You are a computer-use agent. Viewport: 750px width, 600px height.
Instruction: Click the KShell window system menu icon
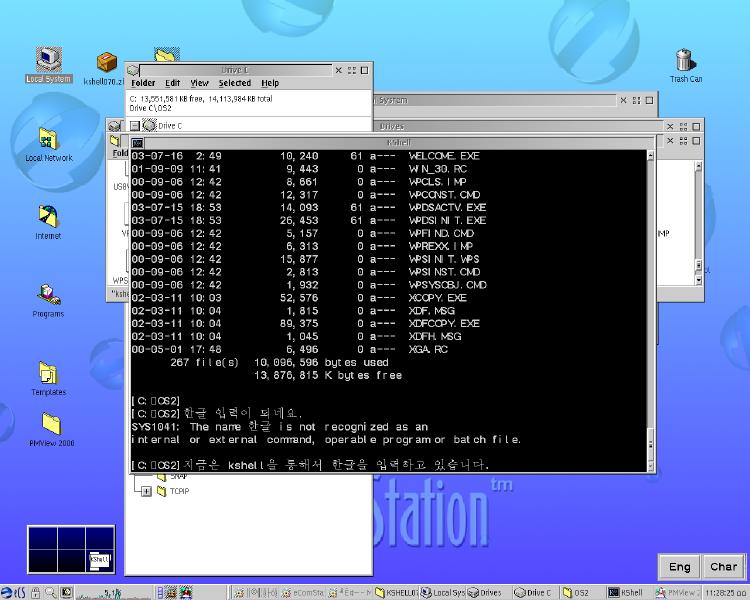point(137,143)
